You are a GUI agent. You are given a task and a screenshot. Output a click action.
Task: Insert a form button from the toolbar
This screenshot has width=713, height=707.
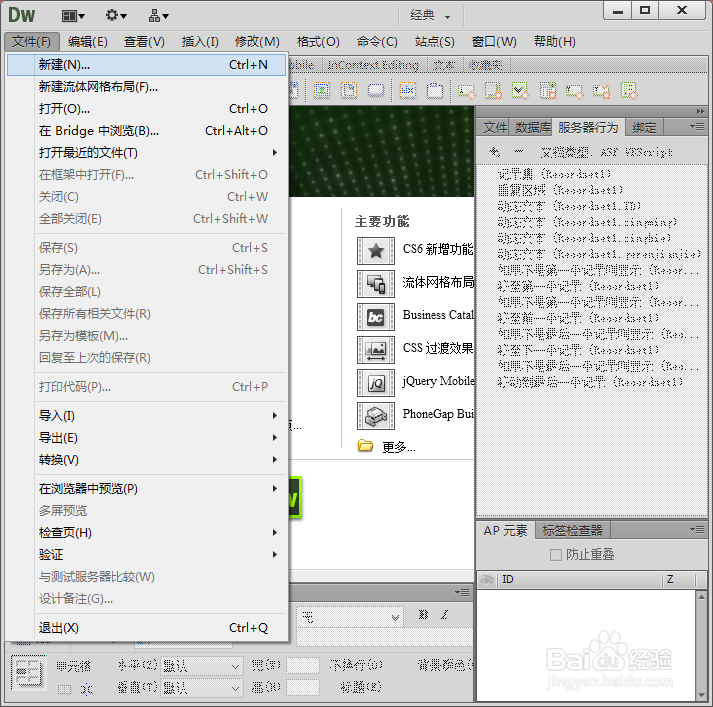coord(376,90)
